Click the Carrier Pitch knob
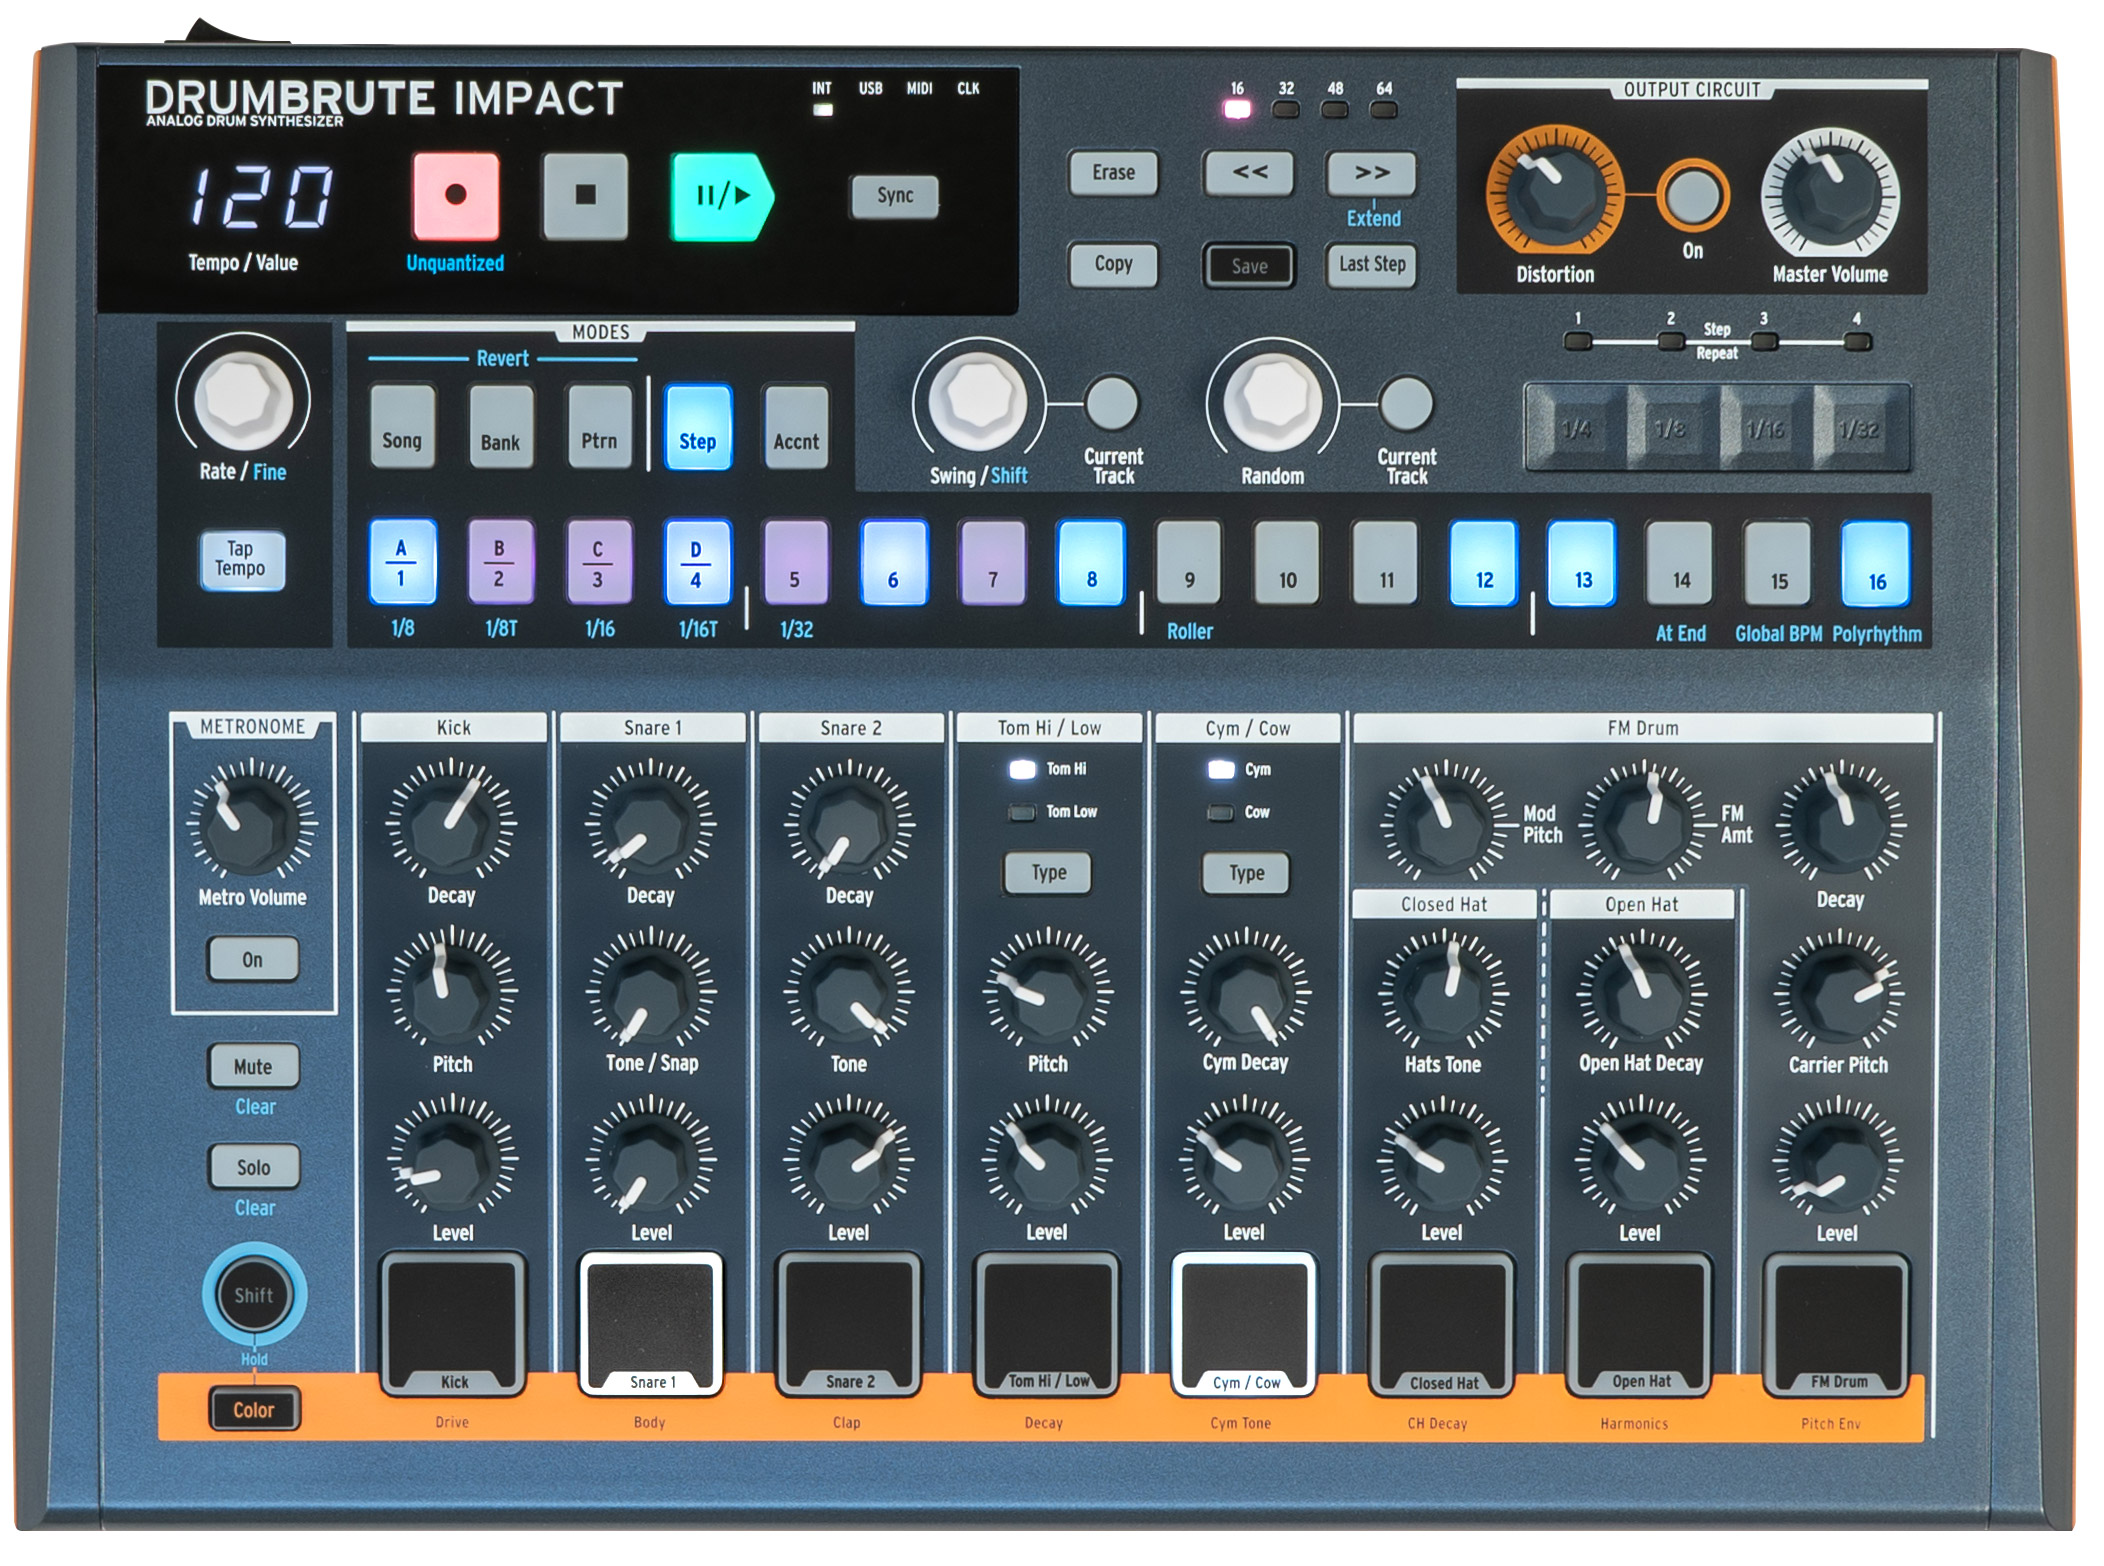This screenshot has height=1566, width=2104. pyautogui.click(x=1839, y=992)
